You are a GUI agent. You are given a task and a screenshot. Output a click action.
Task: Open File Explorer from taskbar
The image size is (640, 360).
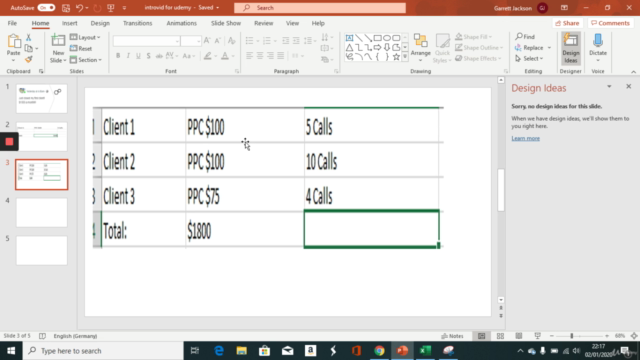241,351
